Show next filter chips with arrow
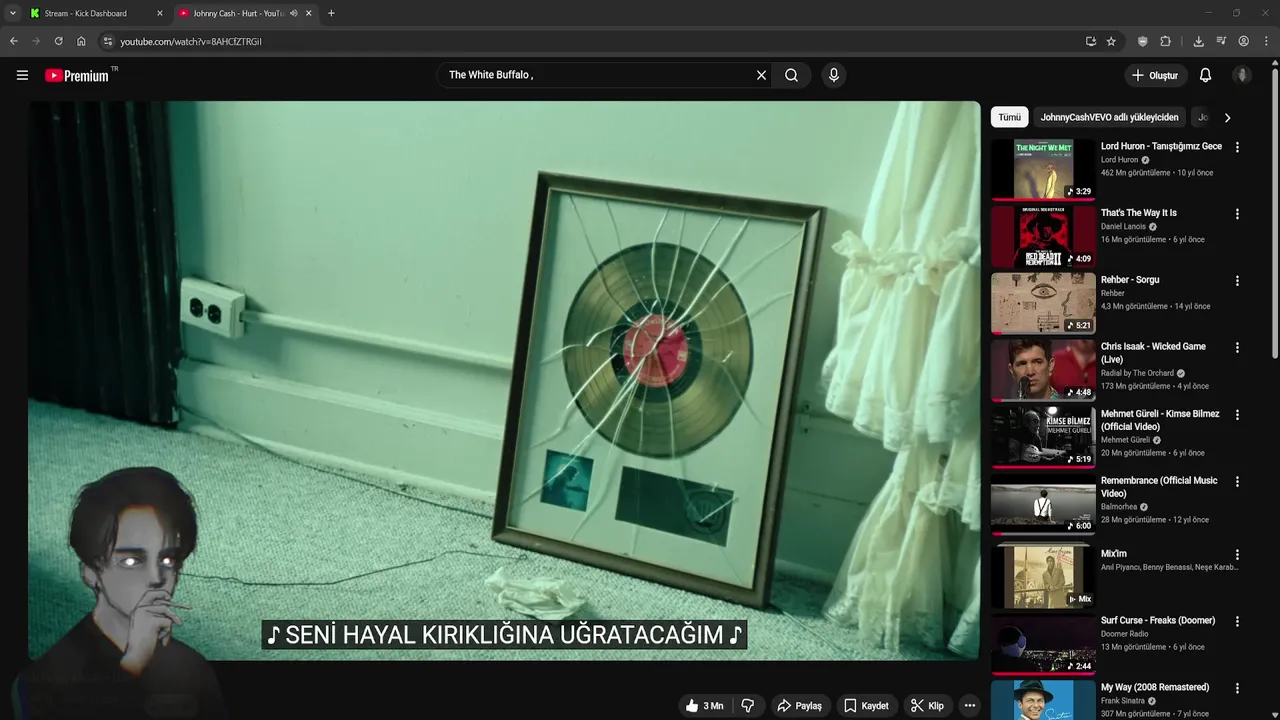The image size is (1280, 720). [x=1227, y=117]
